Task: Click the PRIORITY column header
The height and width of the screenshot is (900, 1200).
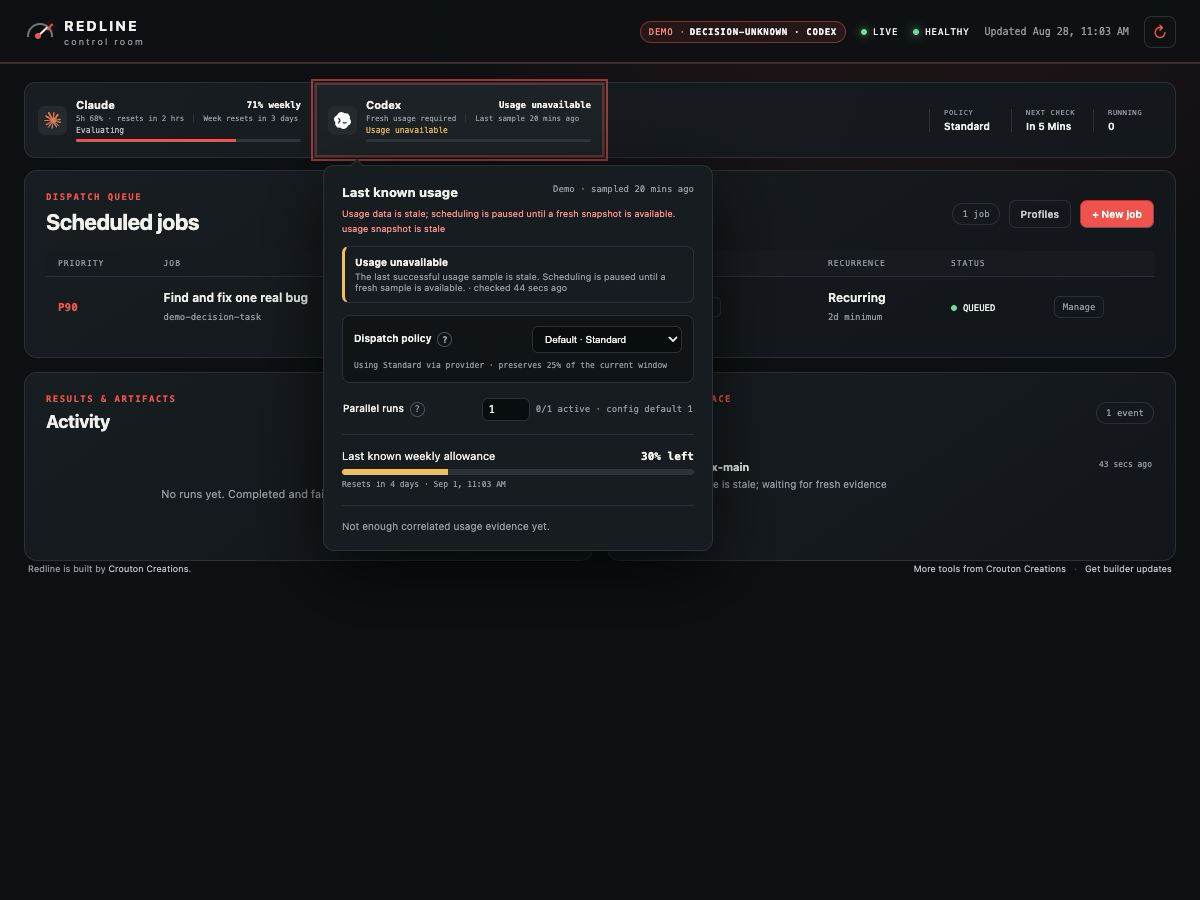Action: coord(81,263)
